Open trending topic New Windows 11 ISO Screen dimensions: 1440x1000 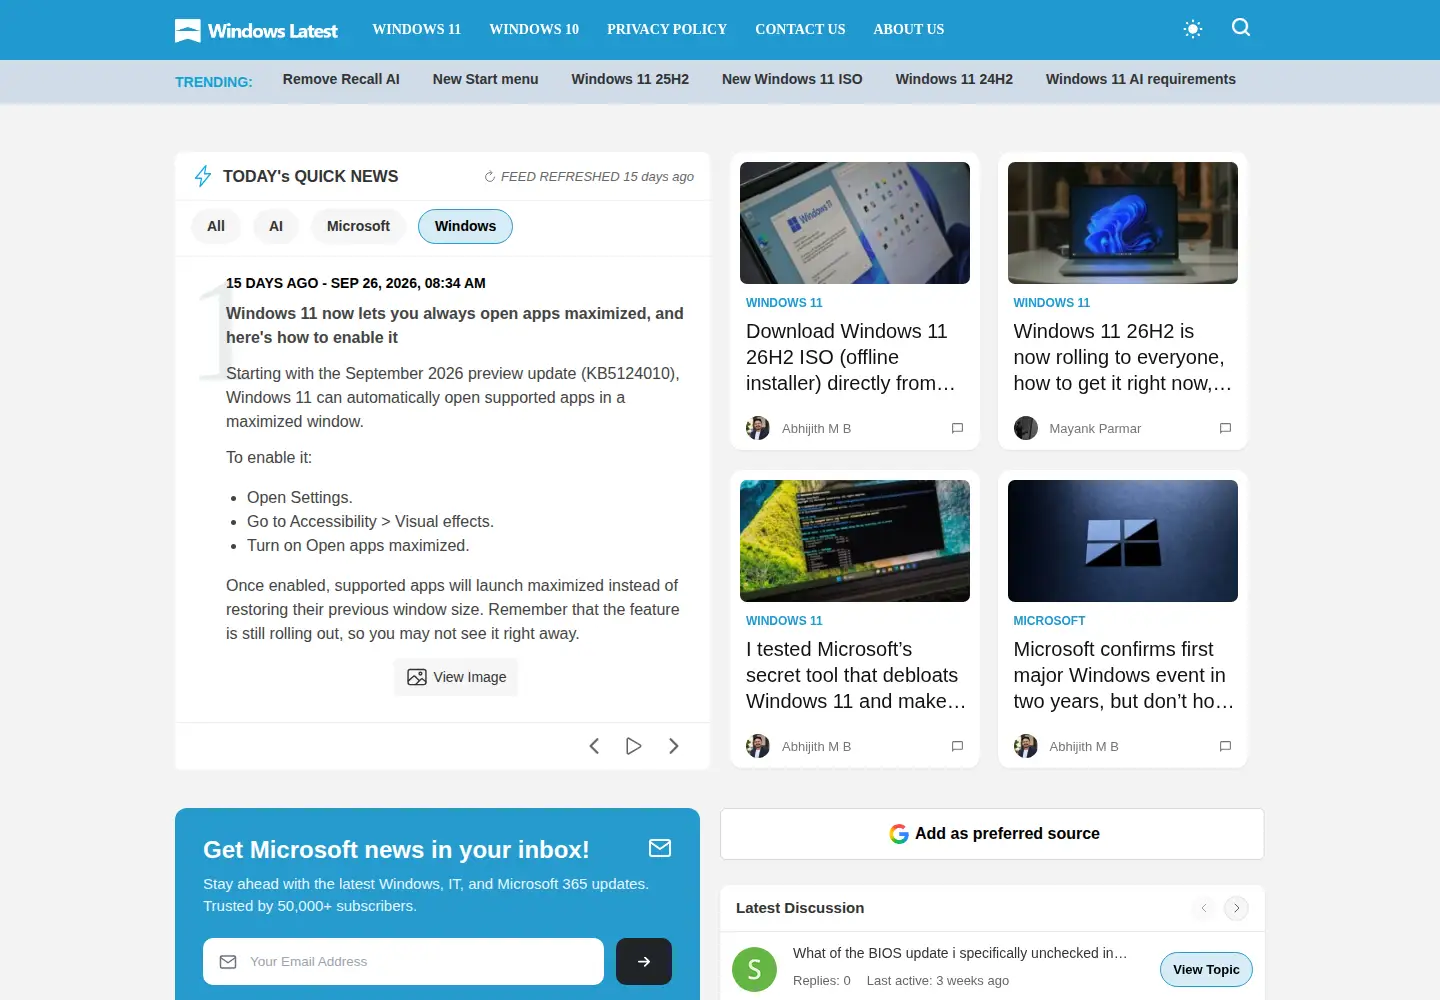[792, 79]
